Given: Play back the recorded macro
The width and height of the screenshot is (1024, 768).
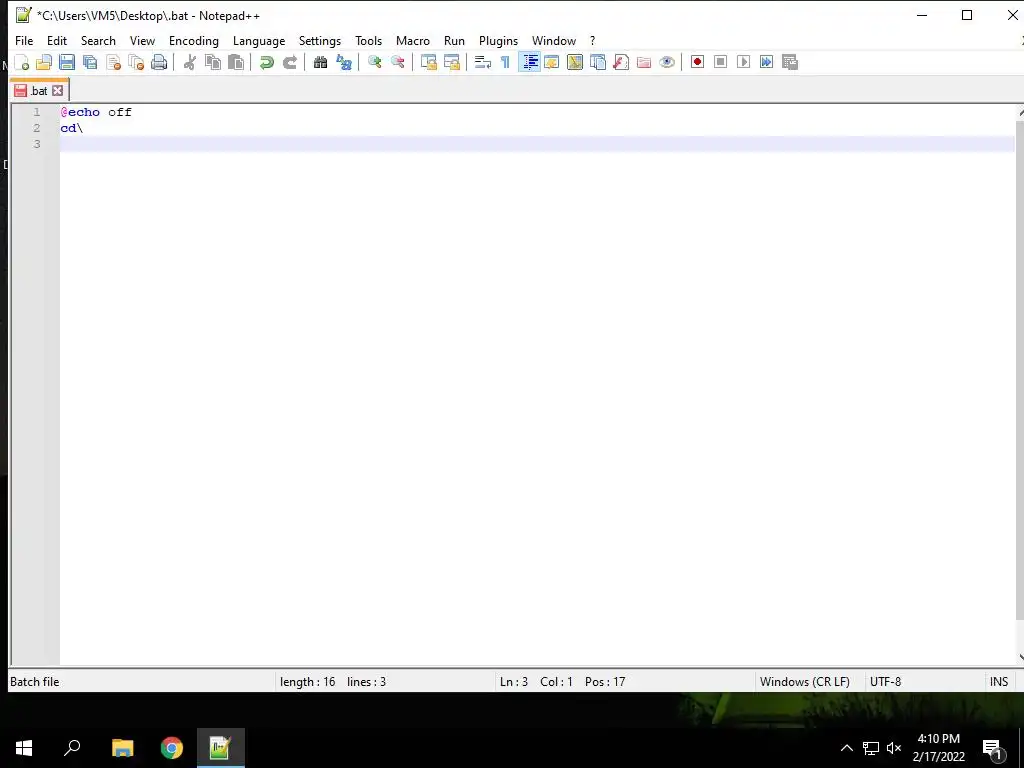Looking at the screenshot, I should [743, 62].
